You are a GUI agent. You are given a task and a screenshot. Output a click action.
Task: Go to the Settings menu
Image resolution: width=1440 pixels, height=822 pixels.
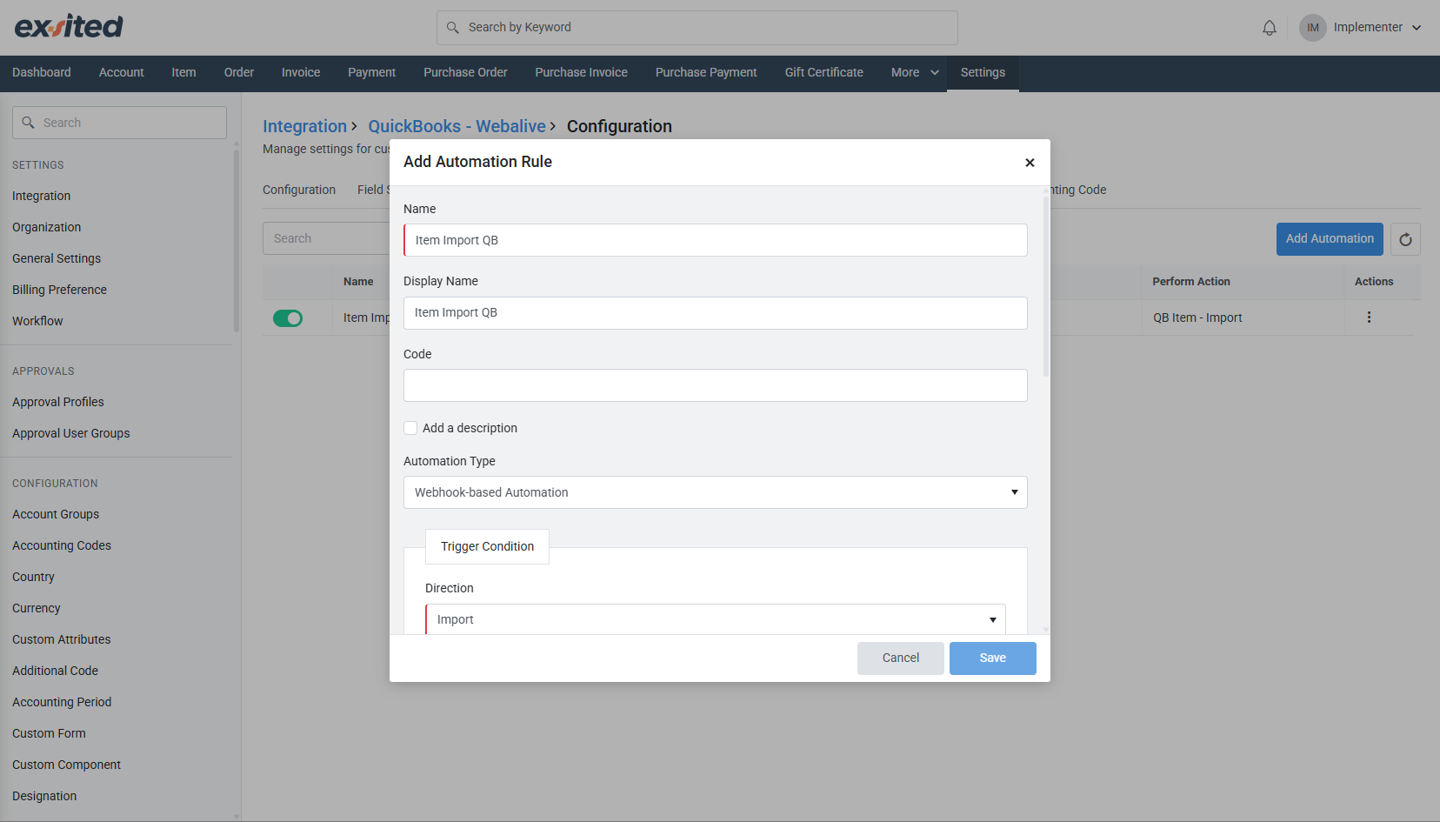point(982,73)
